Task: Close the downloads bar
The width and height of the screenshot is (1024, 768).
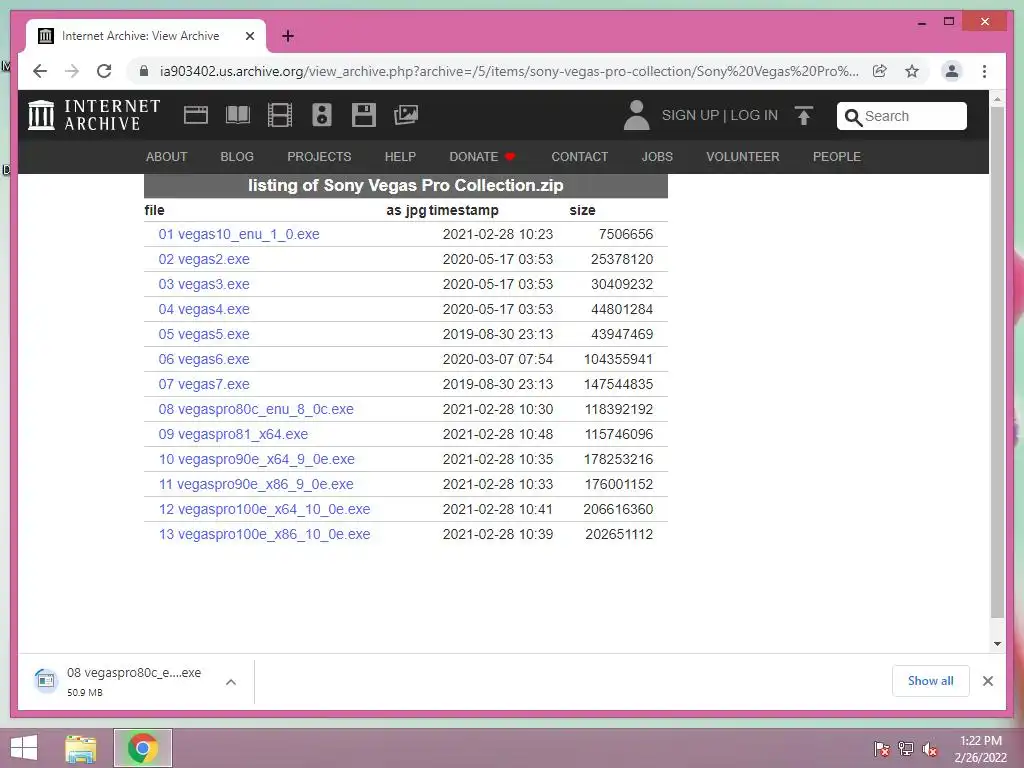Action: click(987, 681)
